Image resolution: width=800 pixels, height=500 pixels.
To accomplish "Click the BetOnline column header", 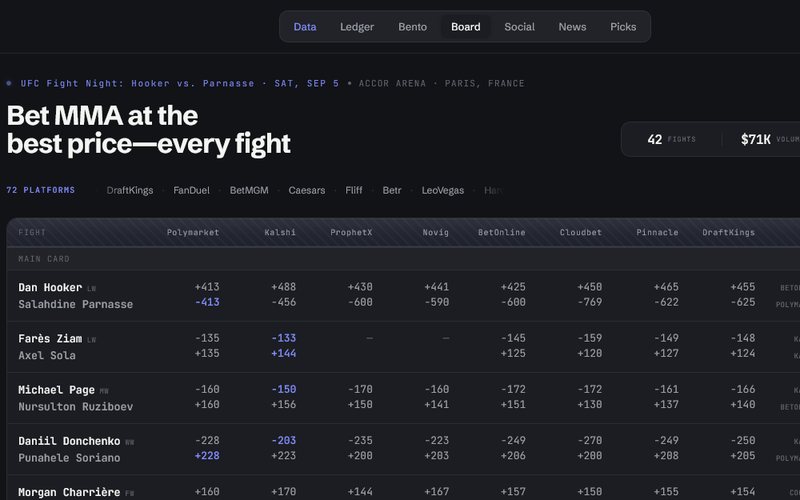I will point(502,233).
